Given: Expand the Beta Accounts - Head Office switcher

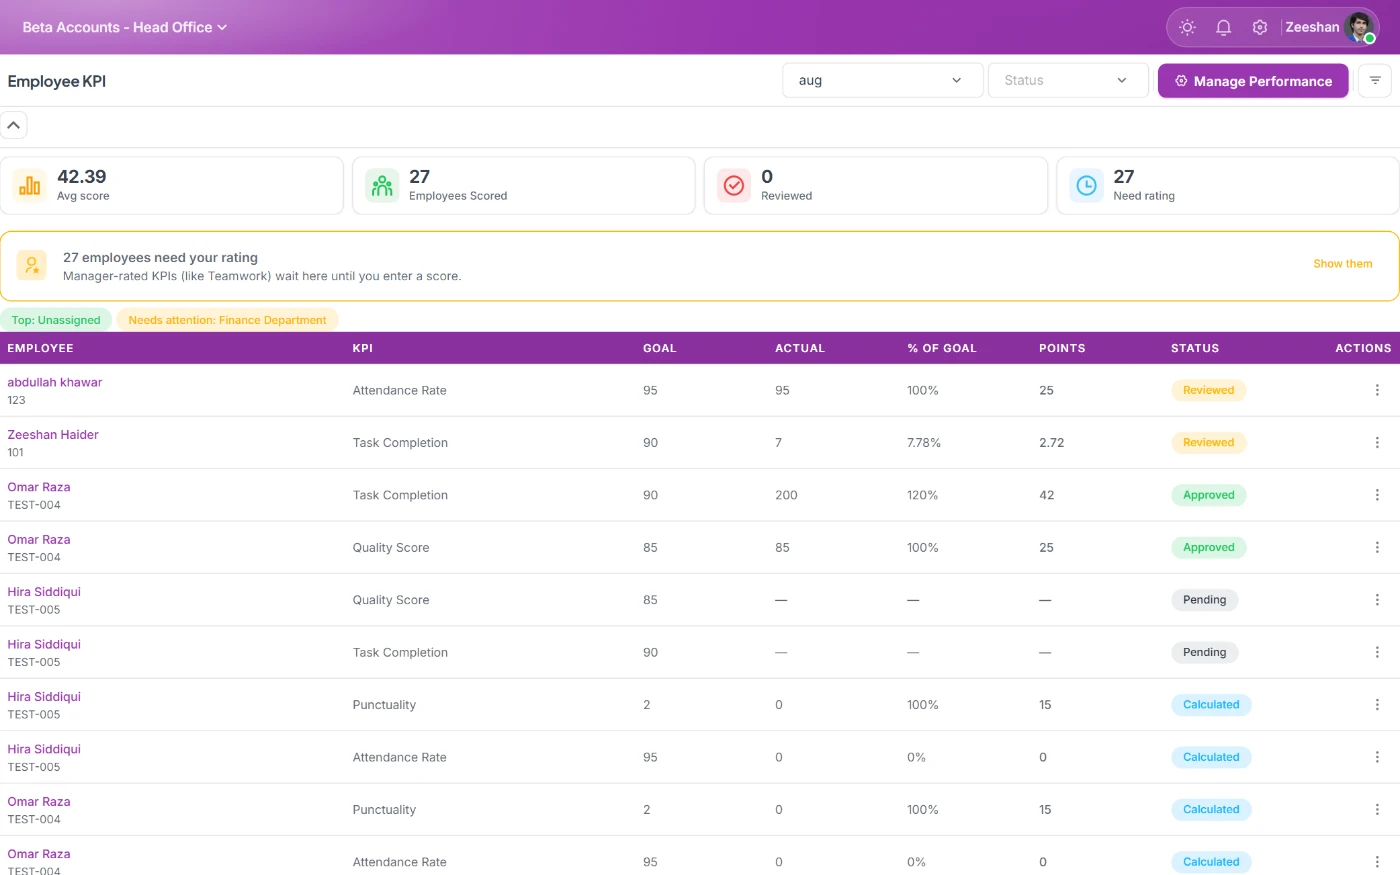Looking at the screenshot, I should click(125, 27).
